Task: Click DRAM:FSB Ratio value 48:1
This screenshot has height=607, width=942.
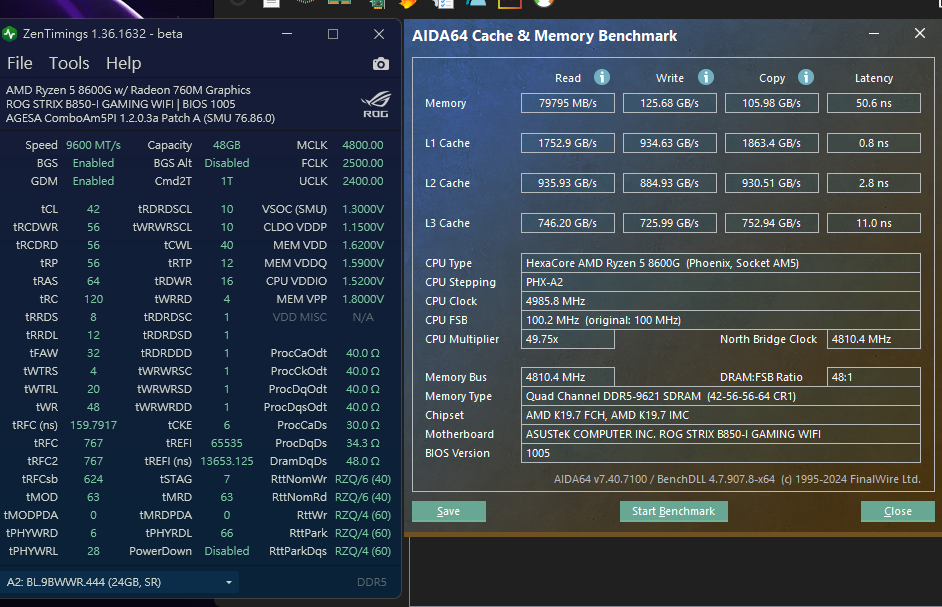Action: (x=874, y=377)
